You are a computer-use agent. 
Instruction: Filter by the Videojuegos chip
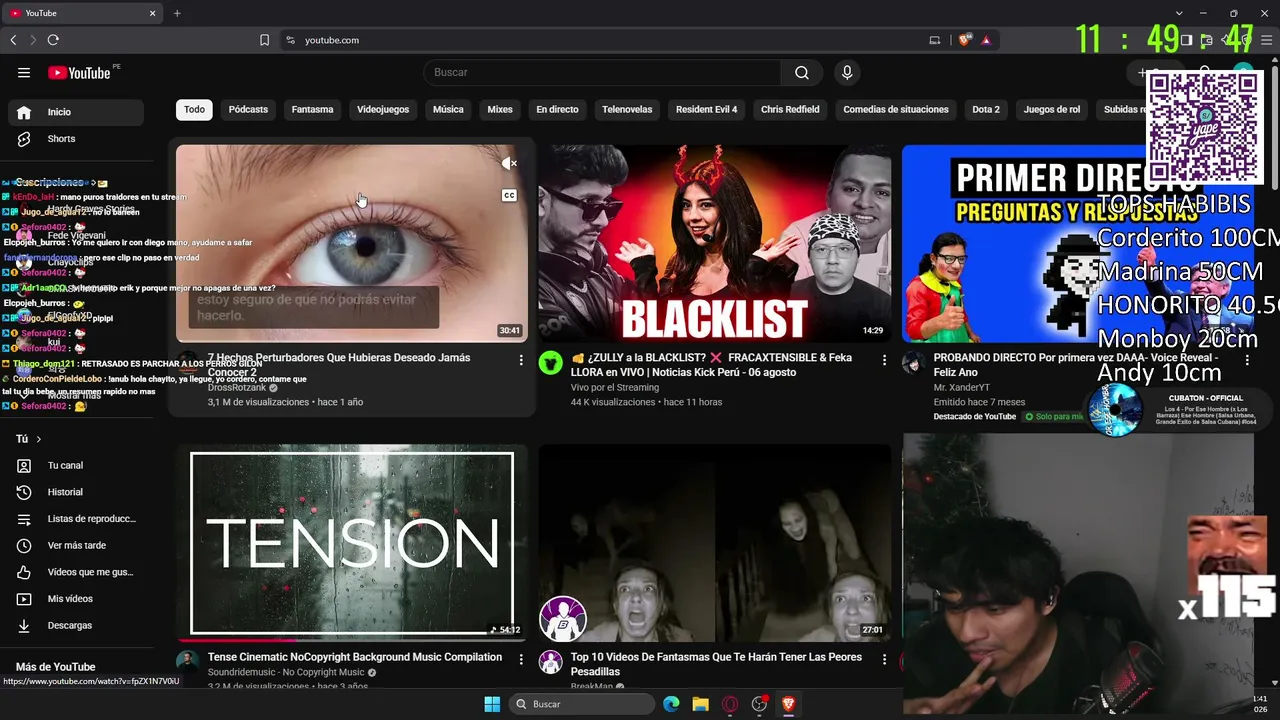click(x=383, y=110)
